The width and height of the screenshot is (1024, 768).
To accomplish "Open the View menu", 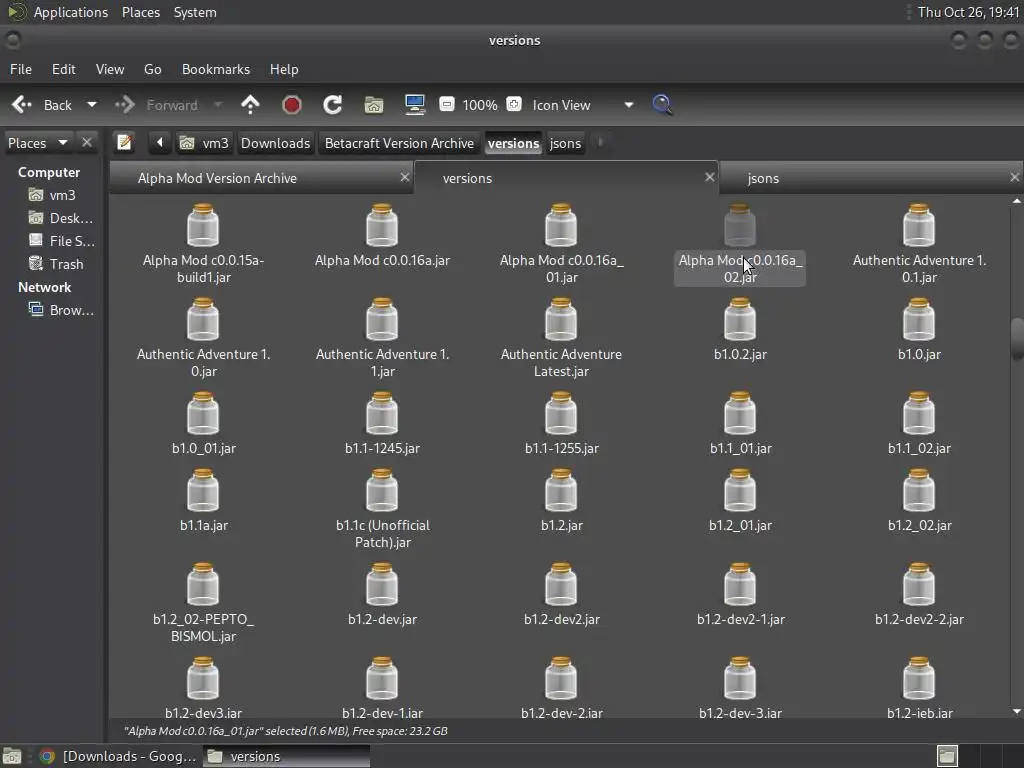I will [x=110, y=69].
